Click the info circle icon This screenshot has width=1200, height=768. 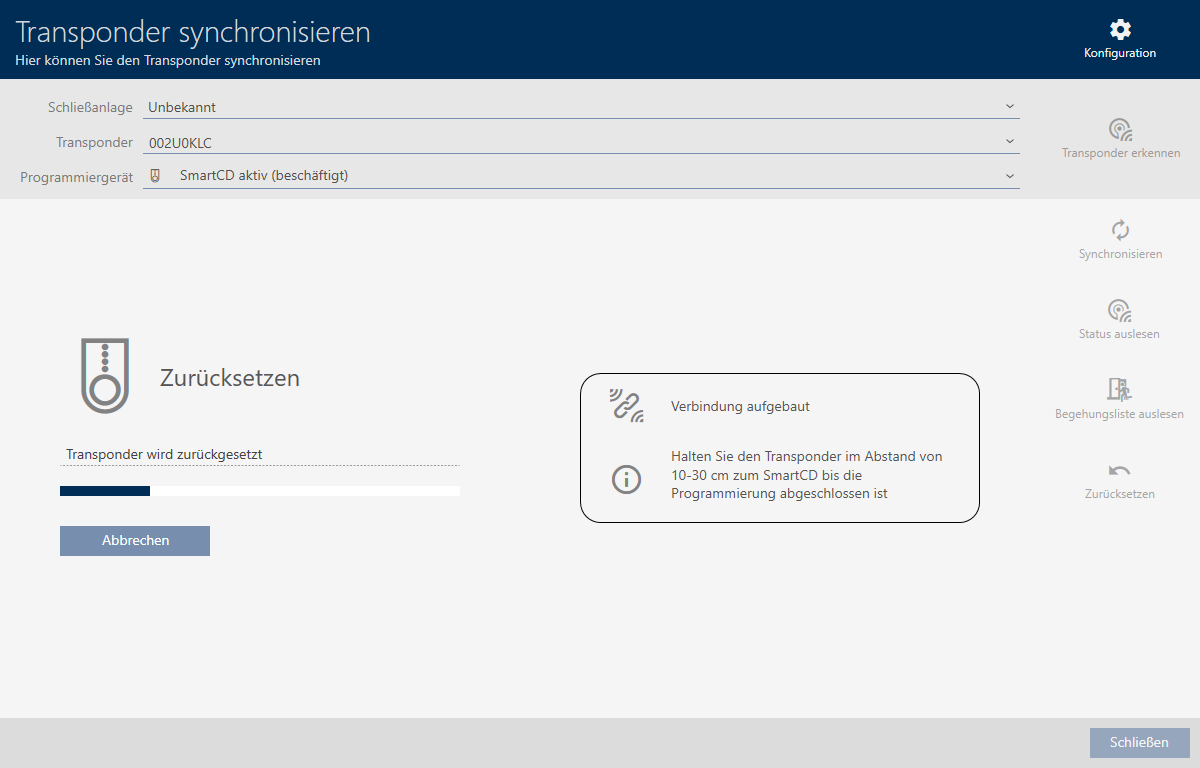pos(626,479)
